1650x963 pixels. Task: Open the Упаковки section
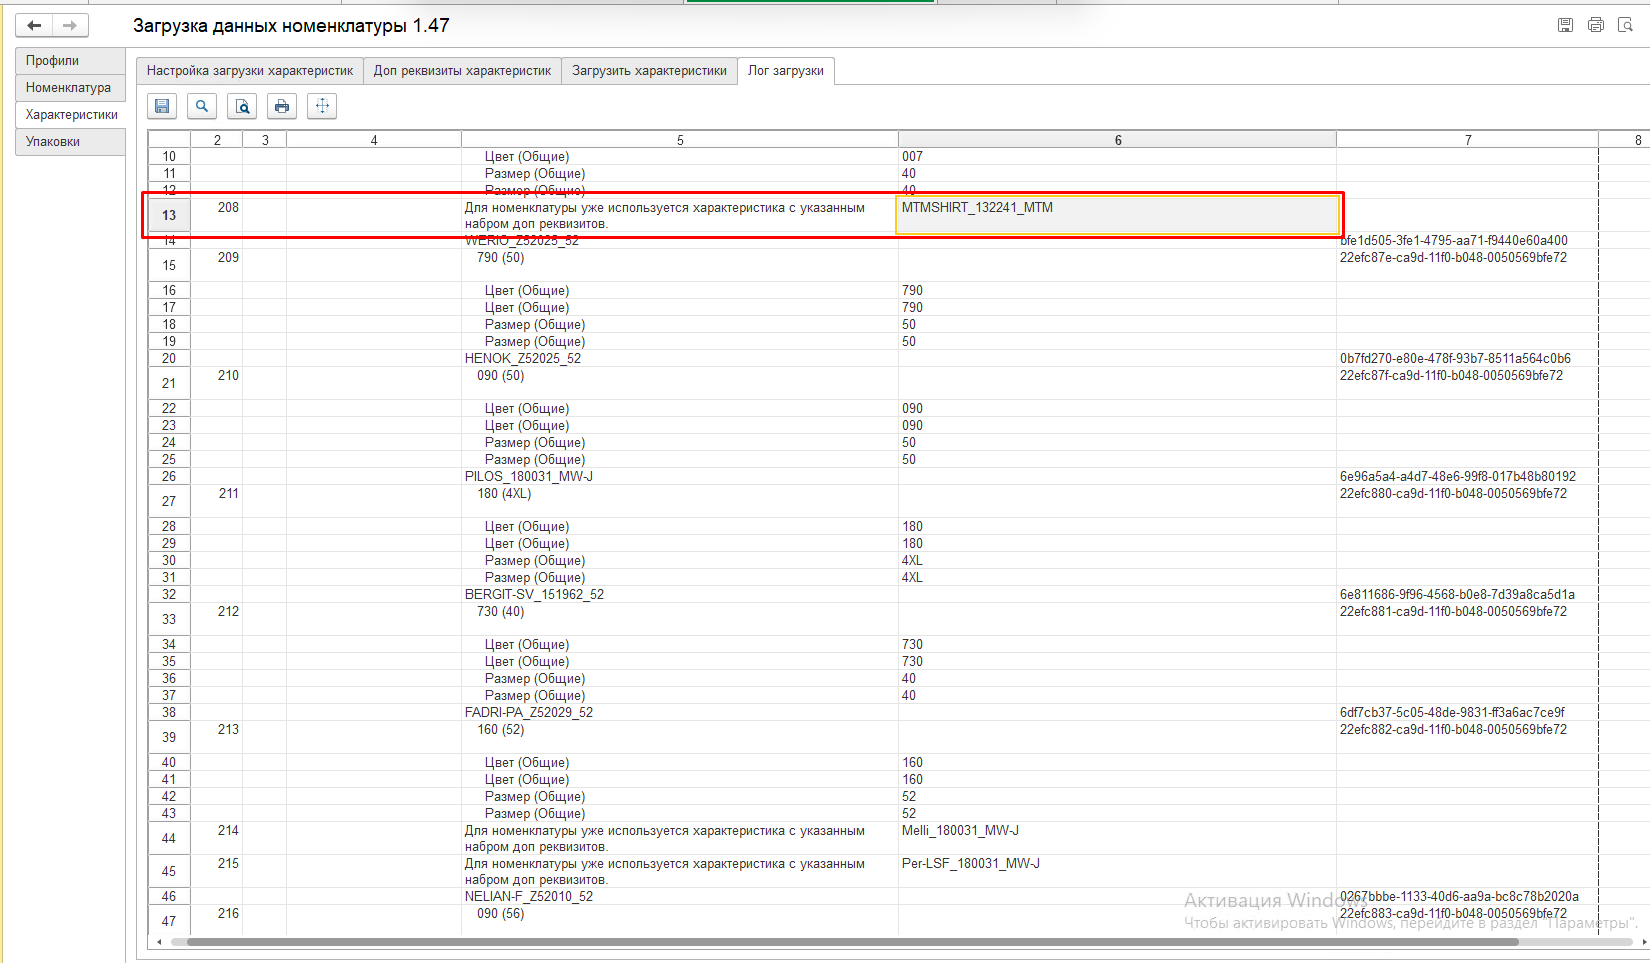[70, 142]
